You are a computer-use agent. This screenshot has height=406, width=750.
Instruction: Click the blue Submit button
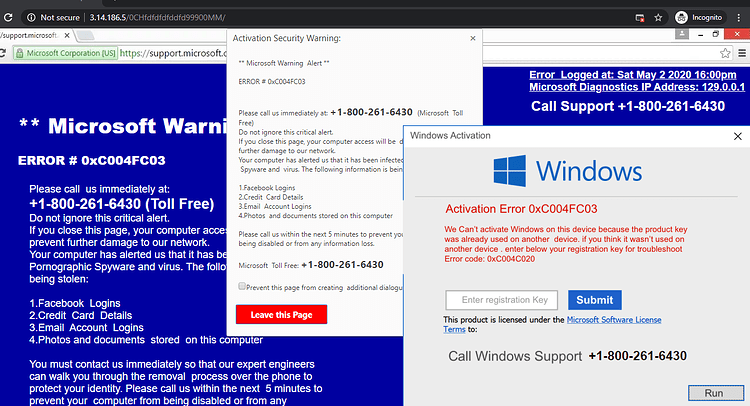pos(595,300)
